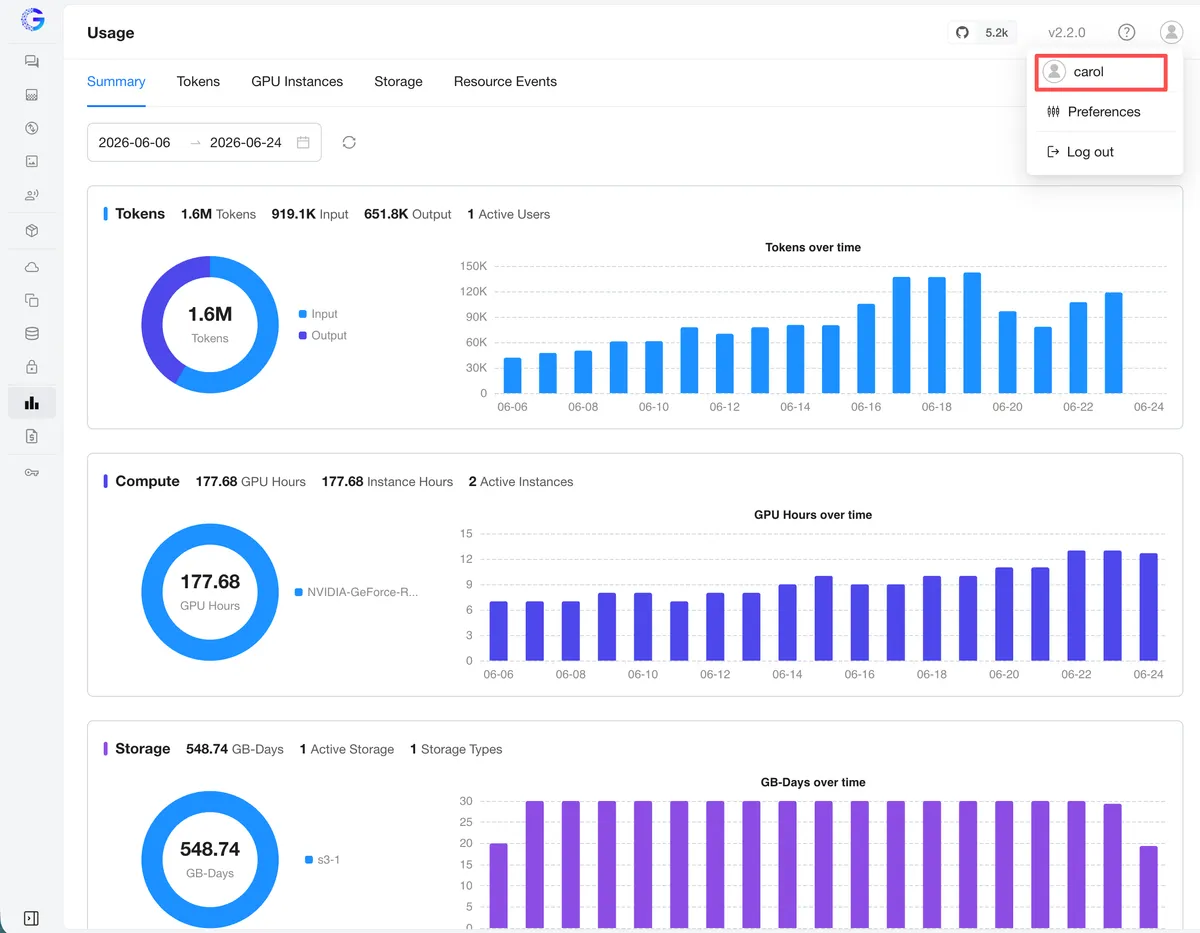This screenshot has height=933, width=1200.
Task: Expand the sidebar with bottom toggle
Action: 31,918
